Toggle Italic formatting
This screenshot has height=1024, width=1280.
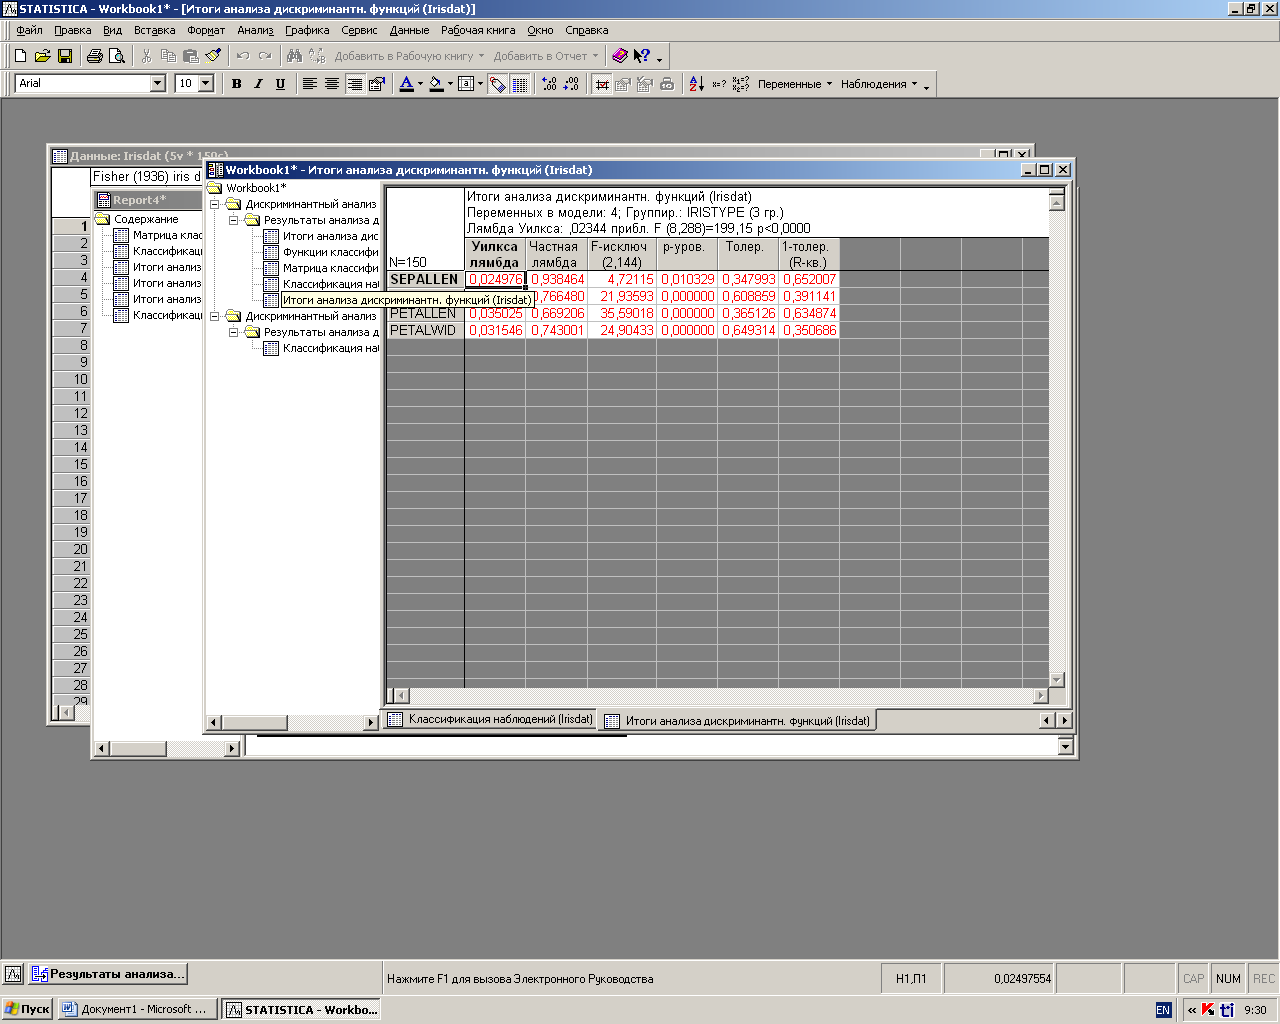(258, 84)
